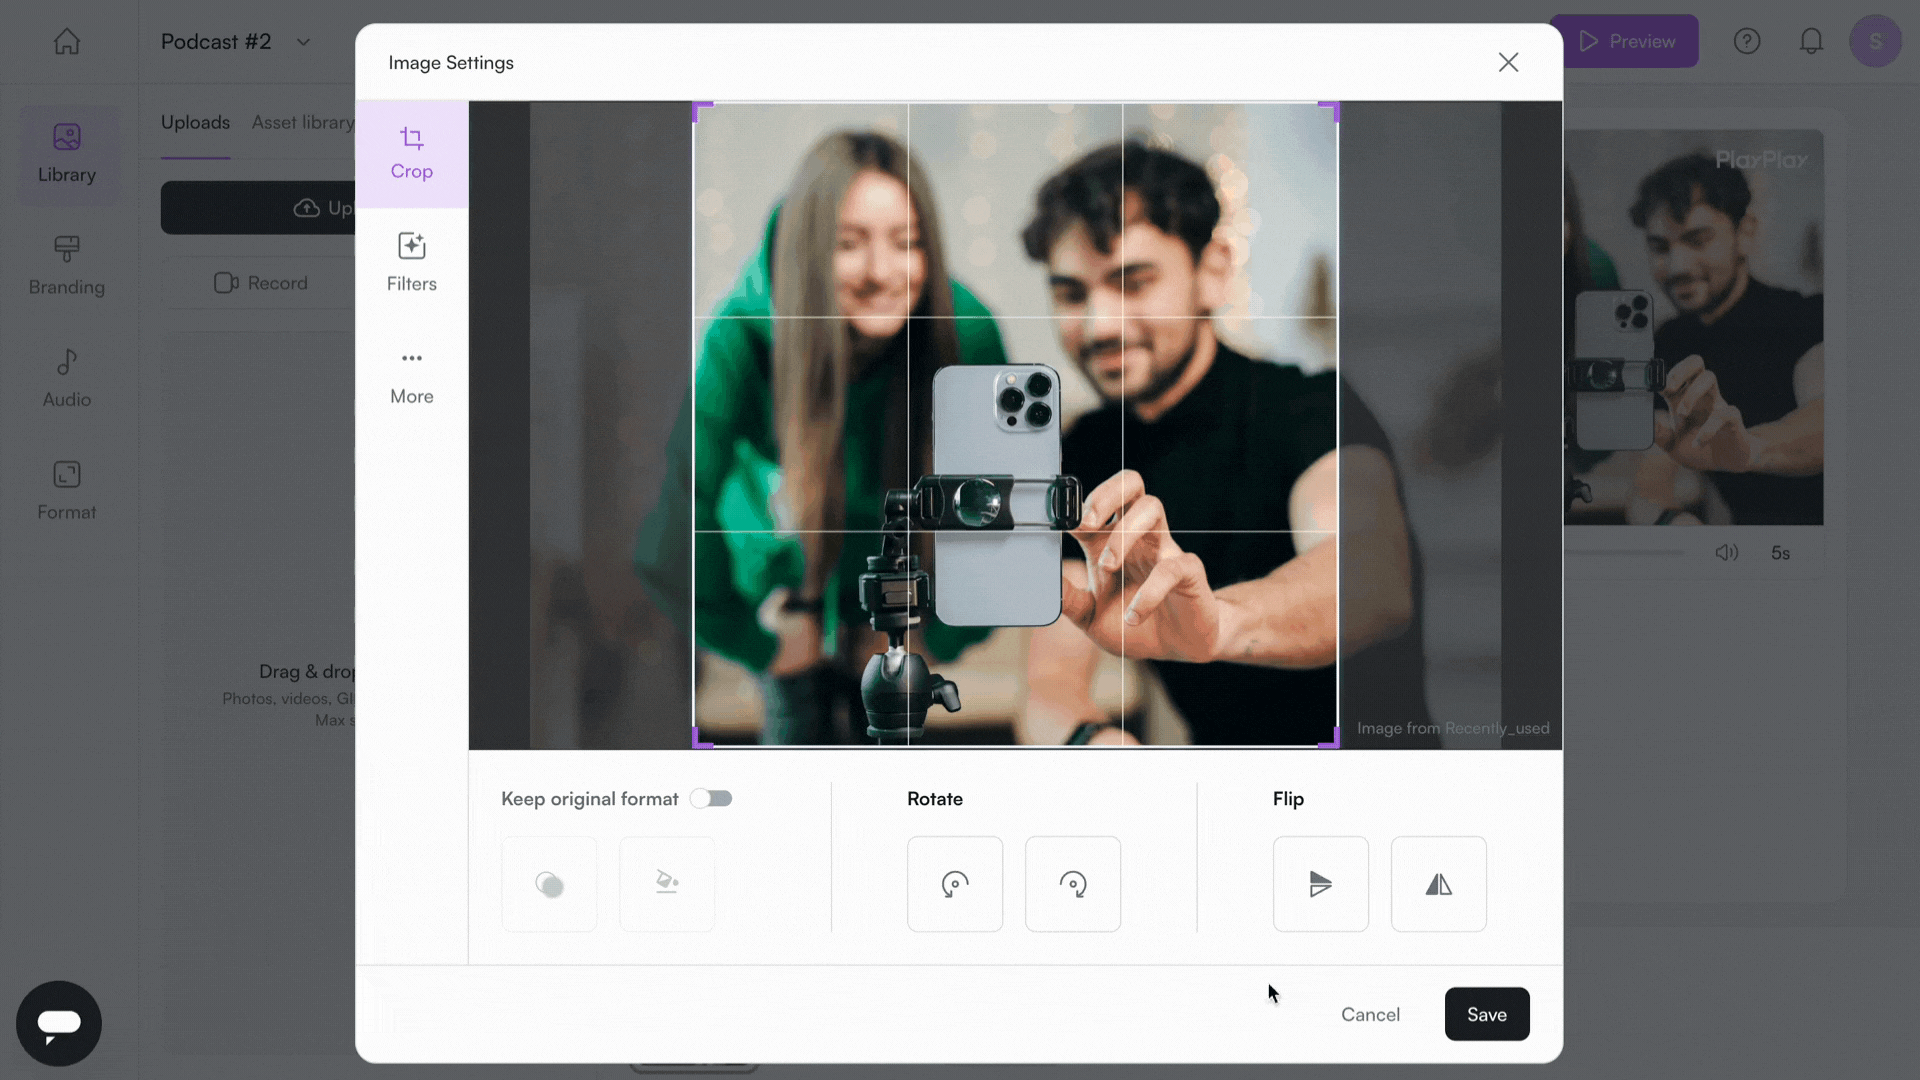
Task: Cancel the image settings changes
Action: [x=1370, y=1014]
